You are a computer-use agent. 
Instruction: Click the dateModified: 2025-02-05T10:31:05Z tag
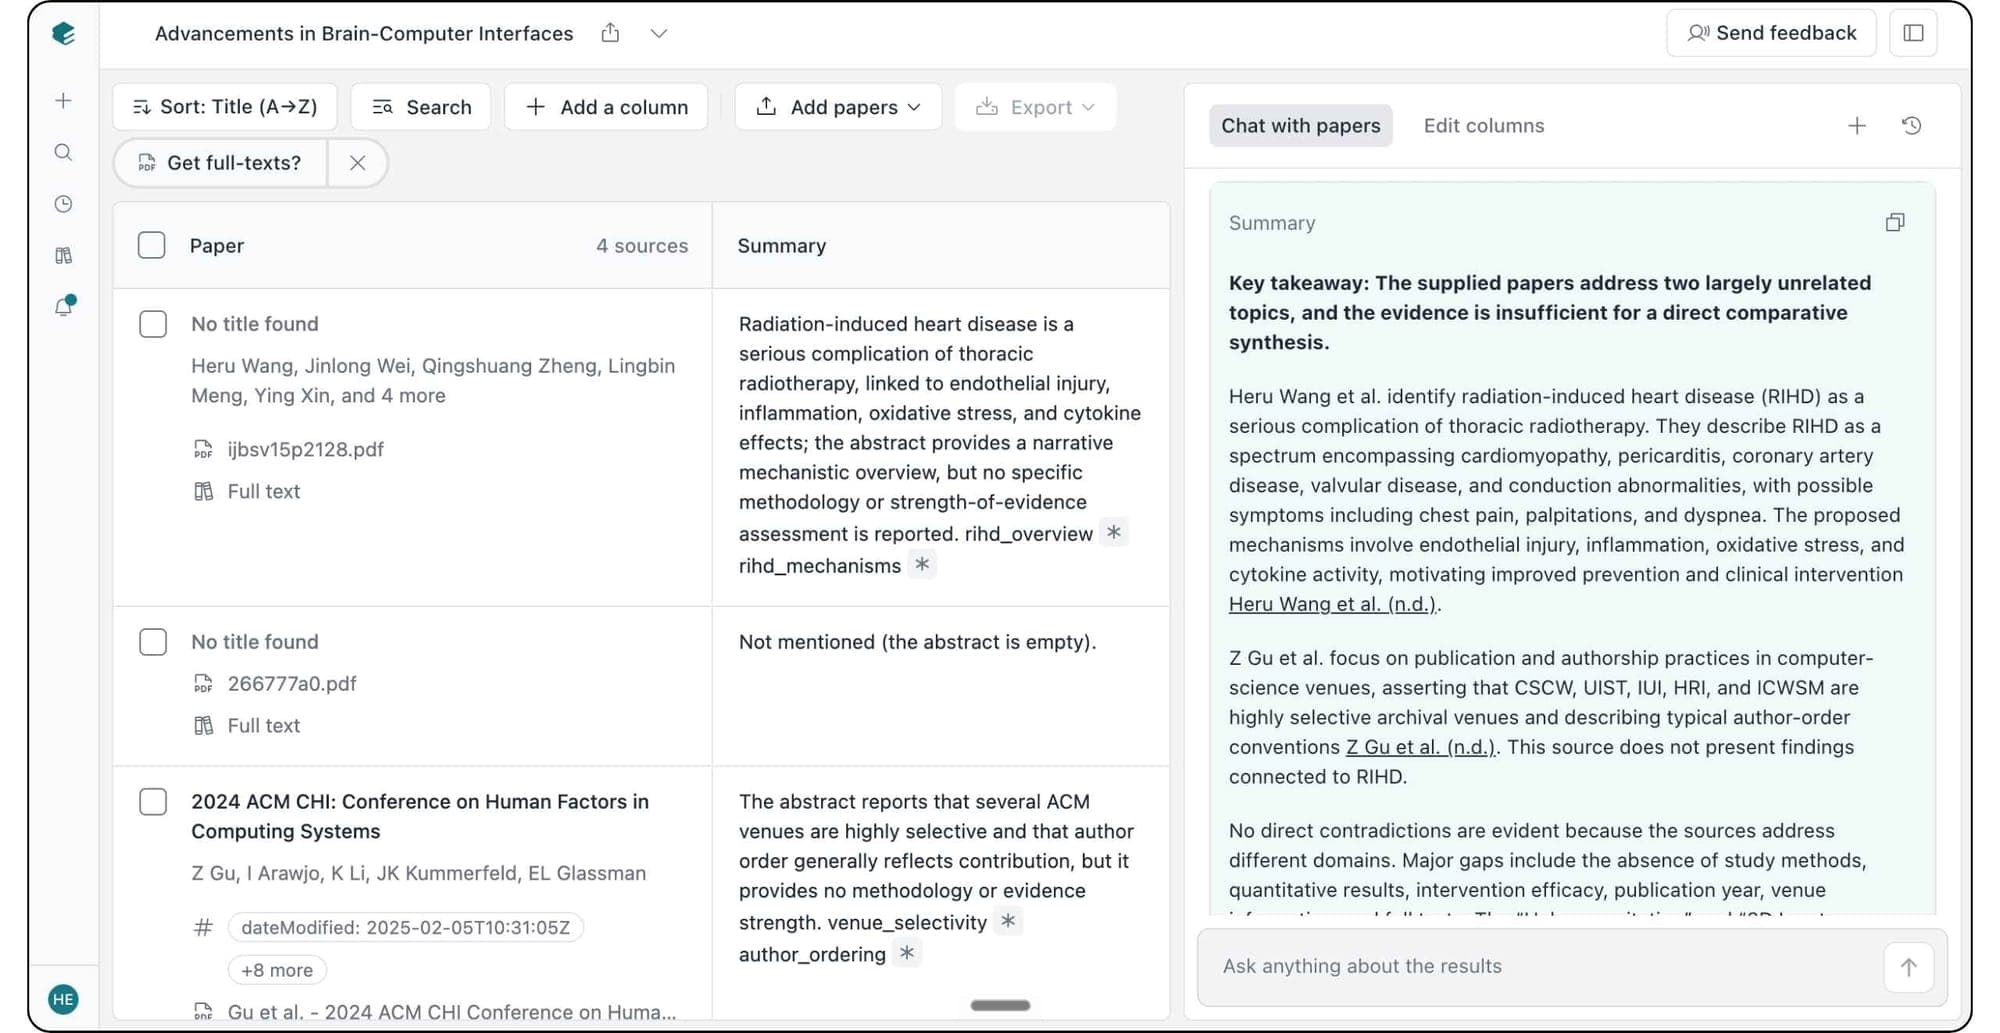[x=405, y=927]
